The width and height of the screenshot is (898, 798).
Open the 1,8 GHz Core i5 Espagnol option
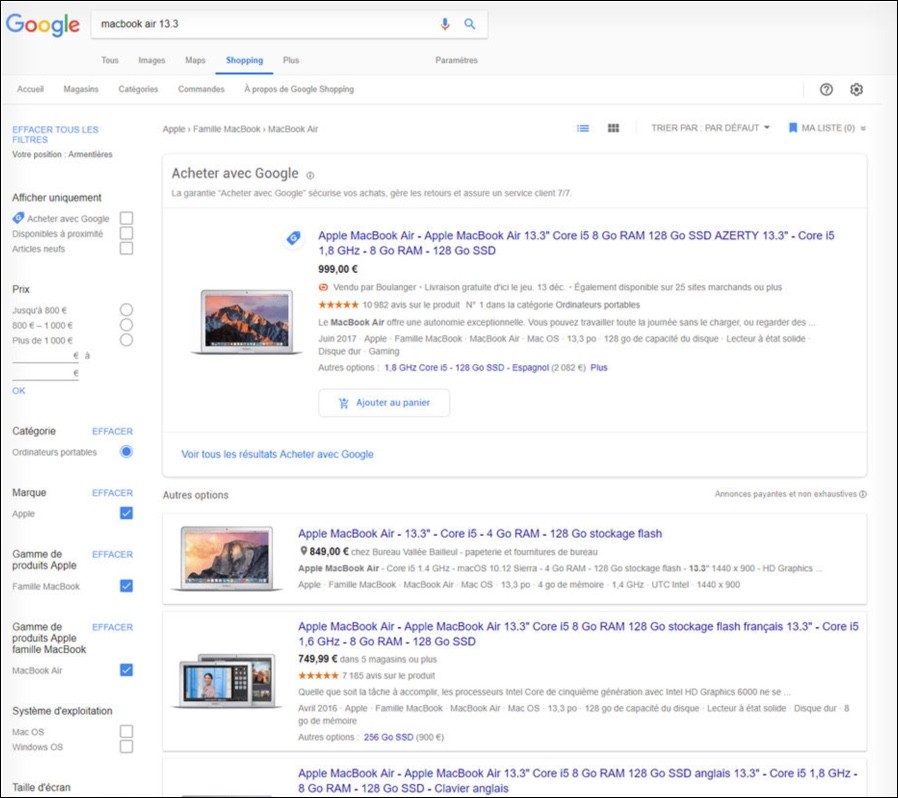pyautogui.click(x=467, y=368)
